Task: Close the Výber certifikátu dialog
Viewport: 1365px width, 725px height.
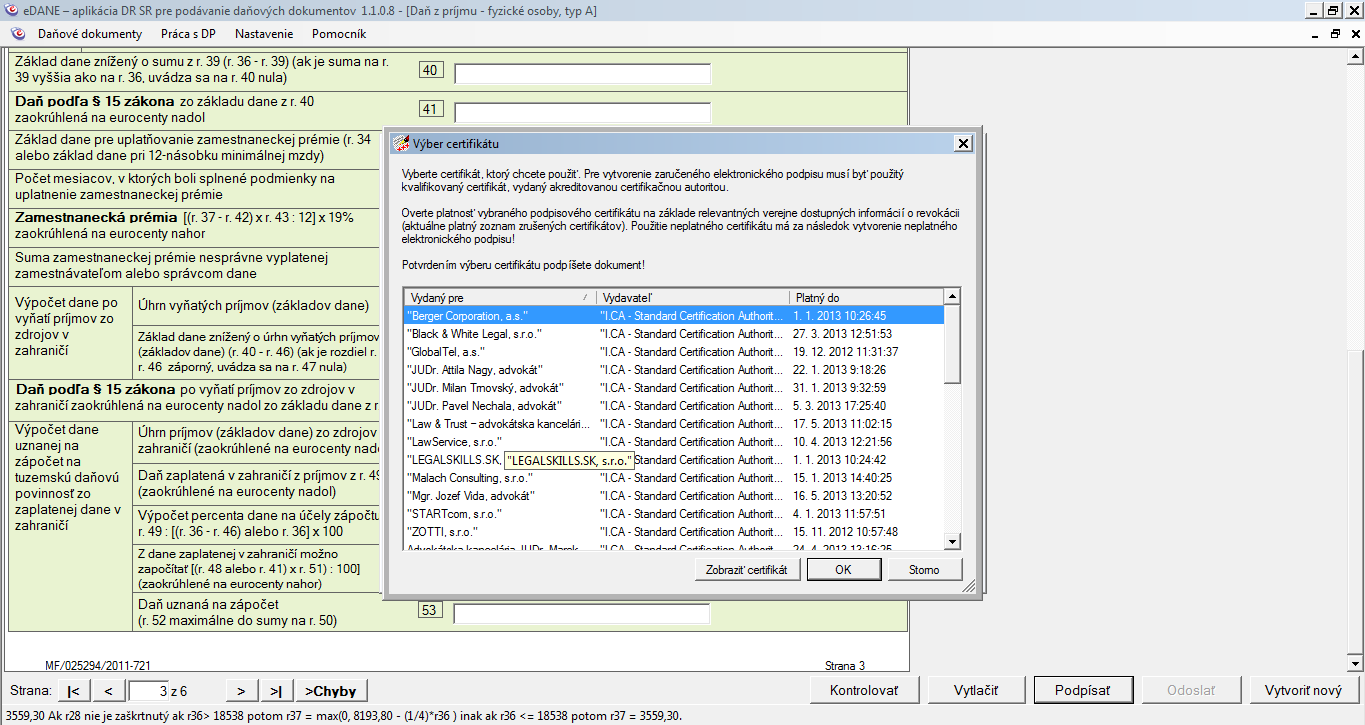Action: [963, 143]
